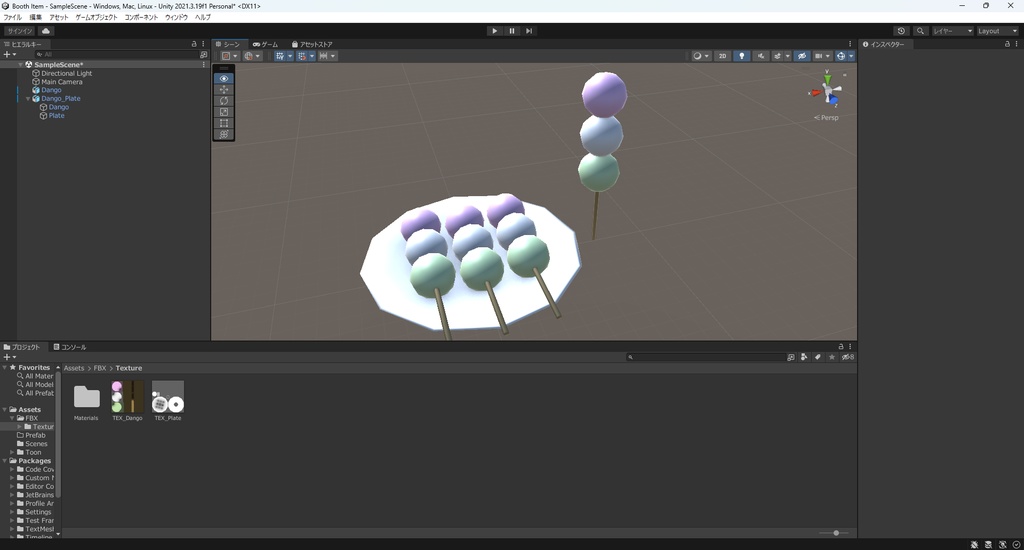The height and width of the screenshot is (550, 1024).
Task: Toggle the Project panel lock
Action: (x=840, y=347)
